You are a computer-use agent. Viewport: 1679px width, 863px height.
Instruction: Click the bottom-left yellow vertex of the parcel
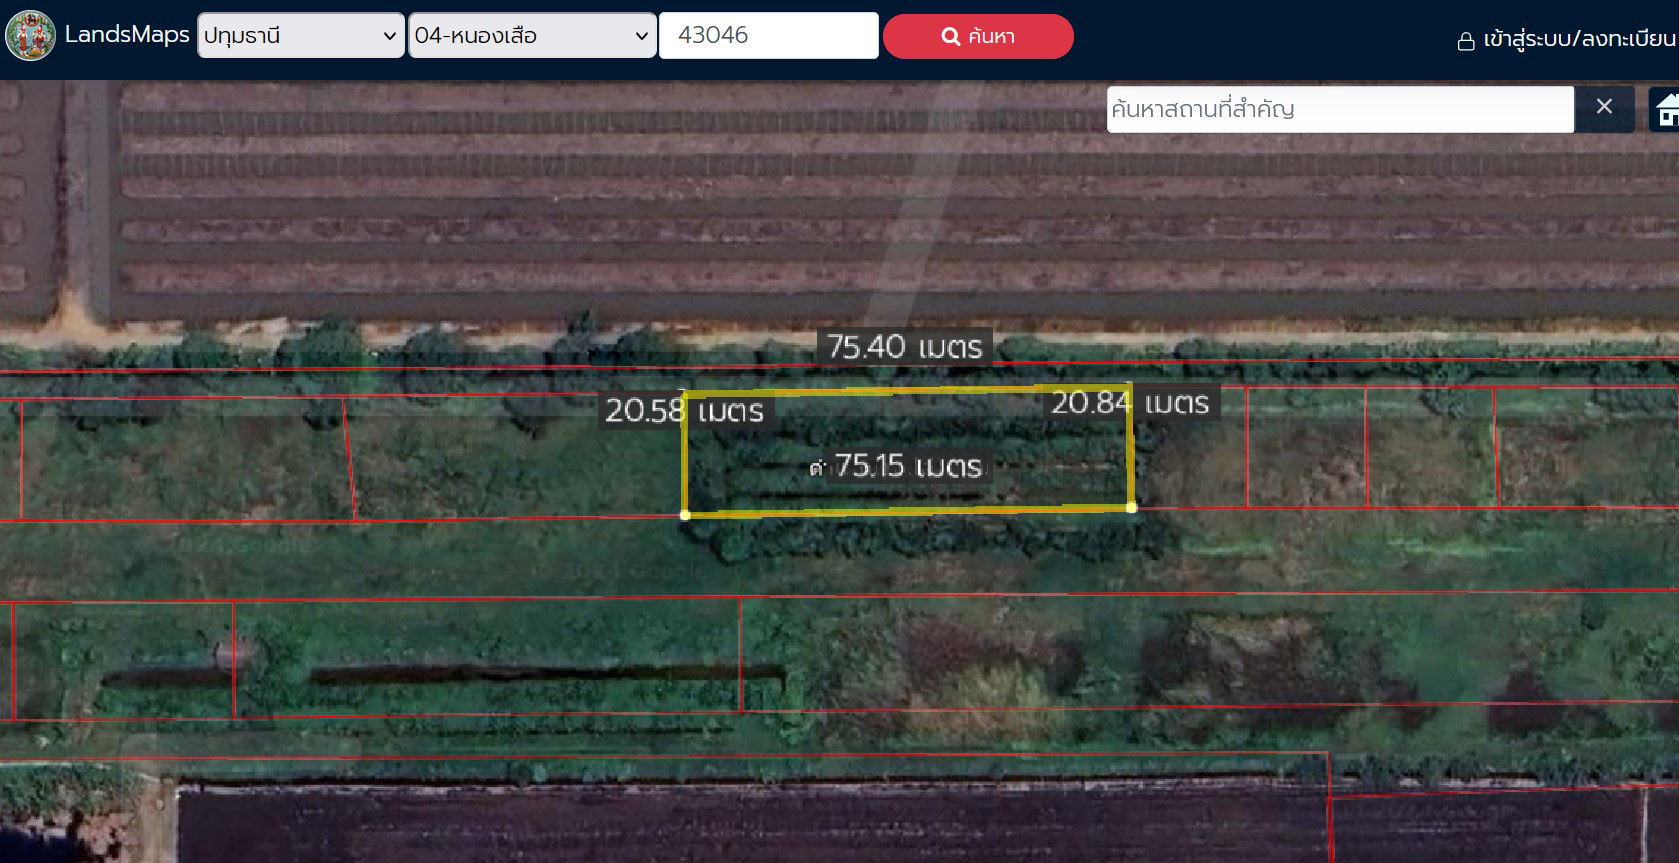click(685, 515)
